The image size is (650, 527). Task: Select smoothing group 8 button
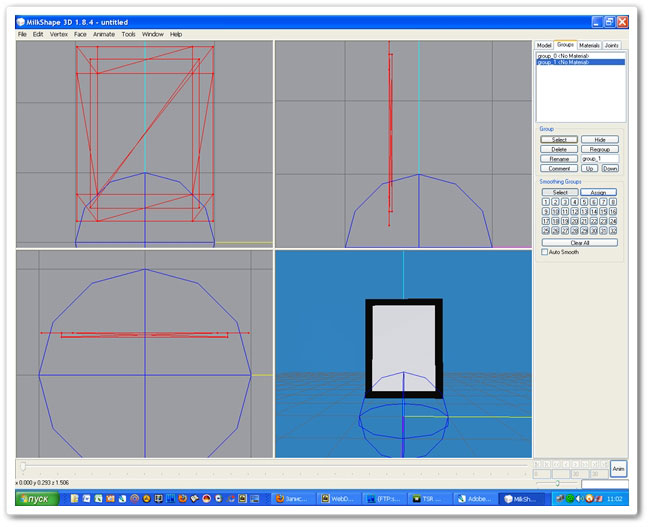[613, 202]
